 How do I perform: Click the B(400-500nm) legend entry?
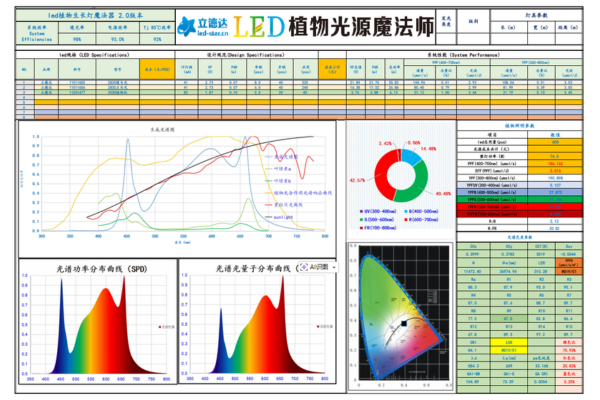(x=421, y=211)
